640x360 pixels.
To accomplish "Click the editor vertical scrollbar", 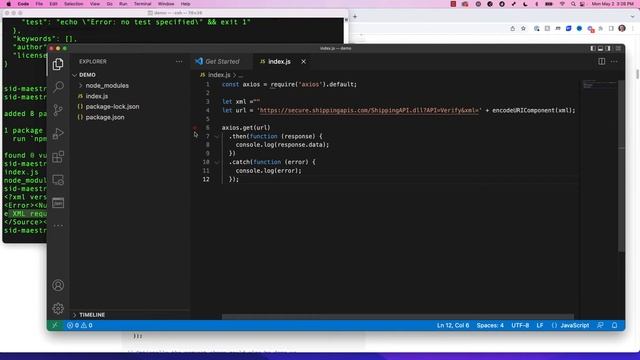I will 621,165.
